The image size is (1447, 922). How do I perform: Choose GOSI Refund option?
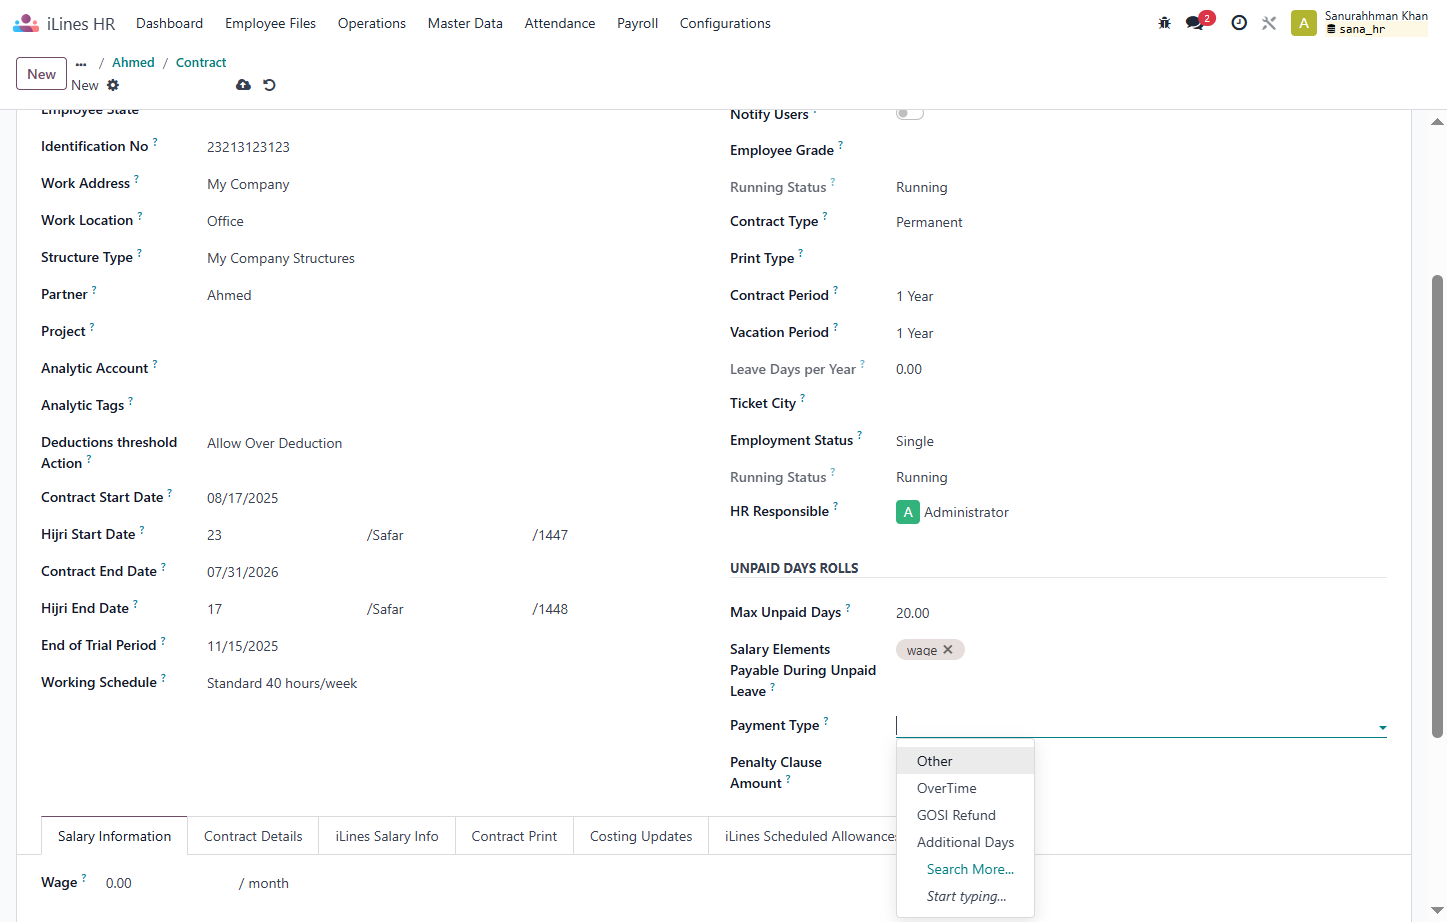(965, 815)
